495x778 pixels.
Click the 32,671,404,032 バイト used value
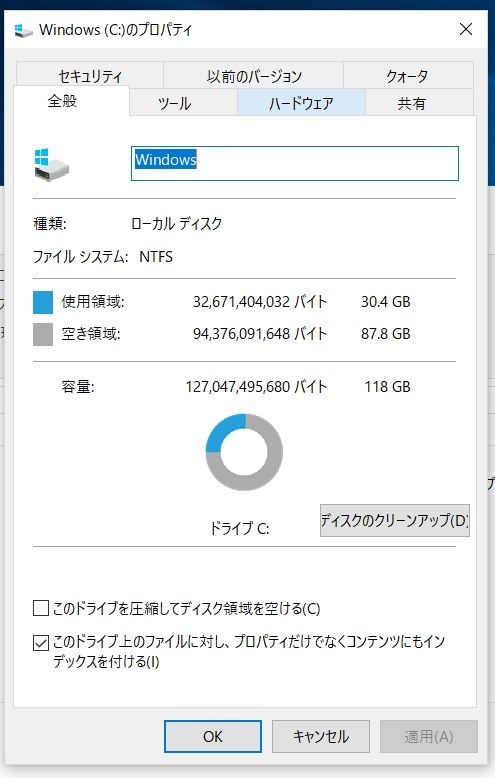[x=260, y=302]
